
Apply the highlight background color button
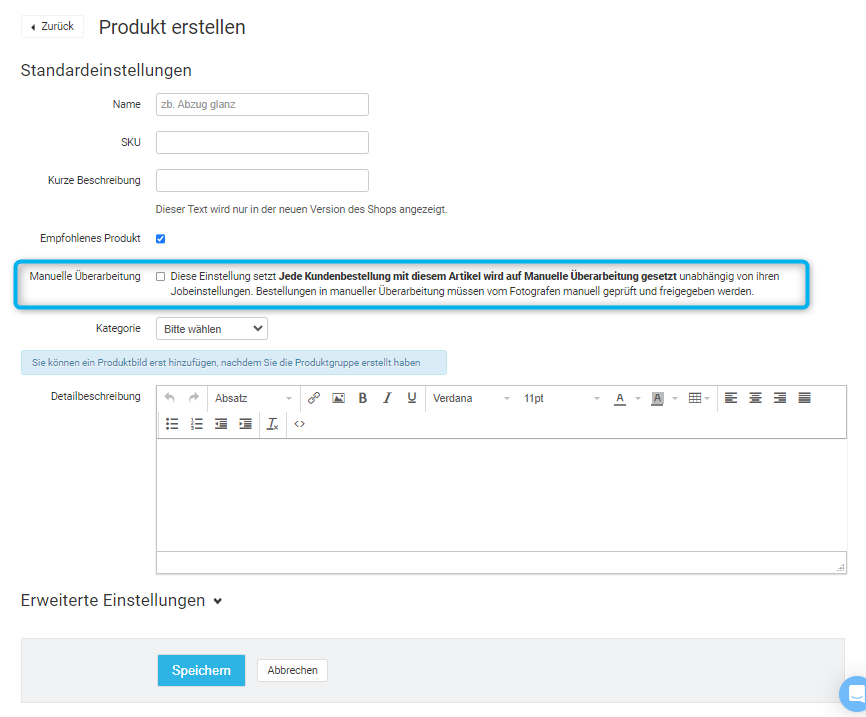(657, 398)
